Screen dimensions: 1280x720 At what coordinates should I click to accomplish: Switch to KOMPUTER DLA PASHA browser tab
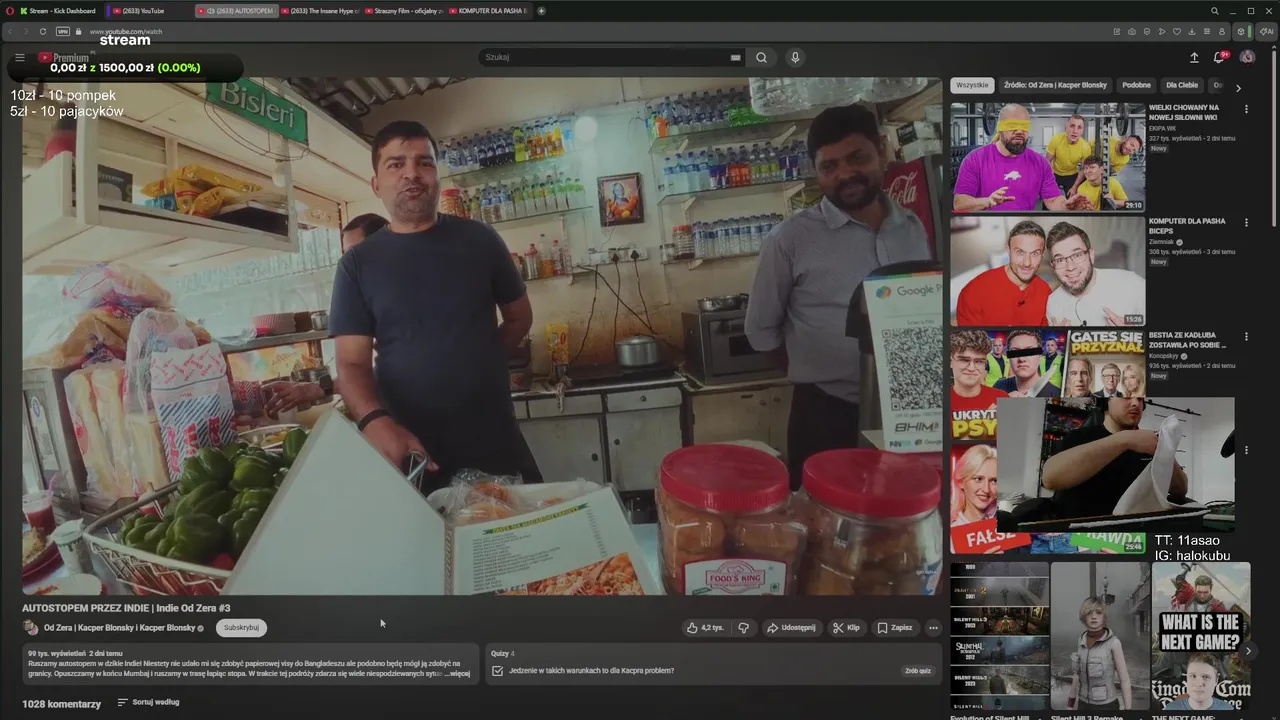pyautogui.click(x=490, y=11)
